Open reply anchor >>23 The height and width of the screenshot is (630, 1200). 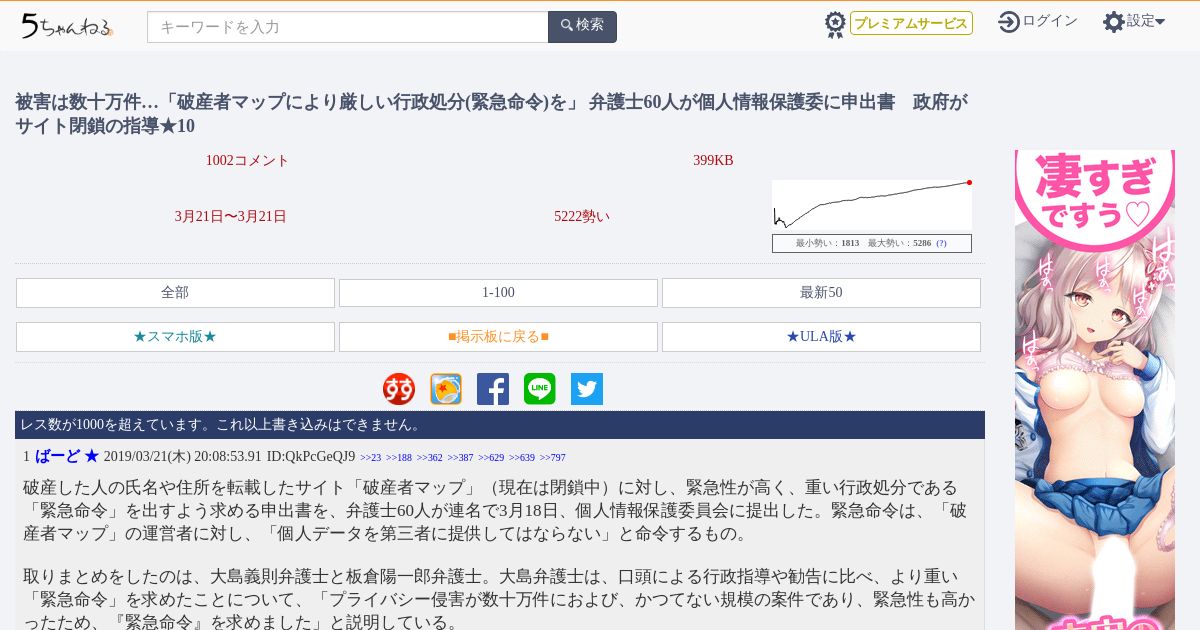coord(370,458)
